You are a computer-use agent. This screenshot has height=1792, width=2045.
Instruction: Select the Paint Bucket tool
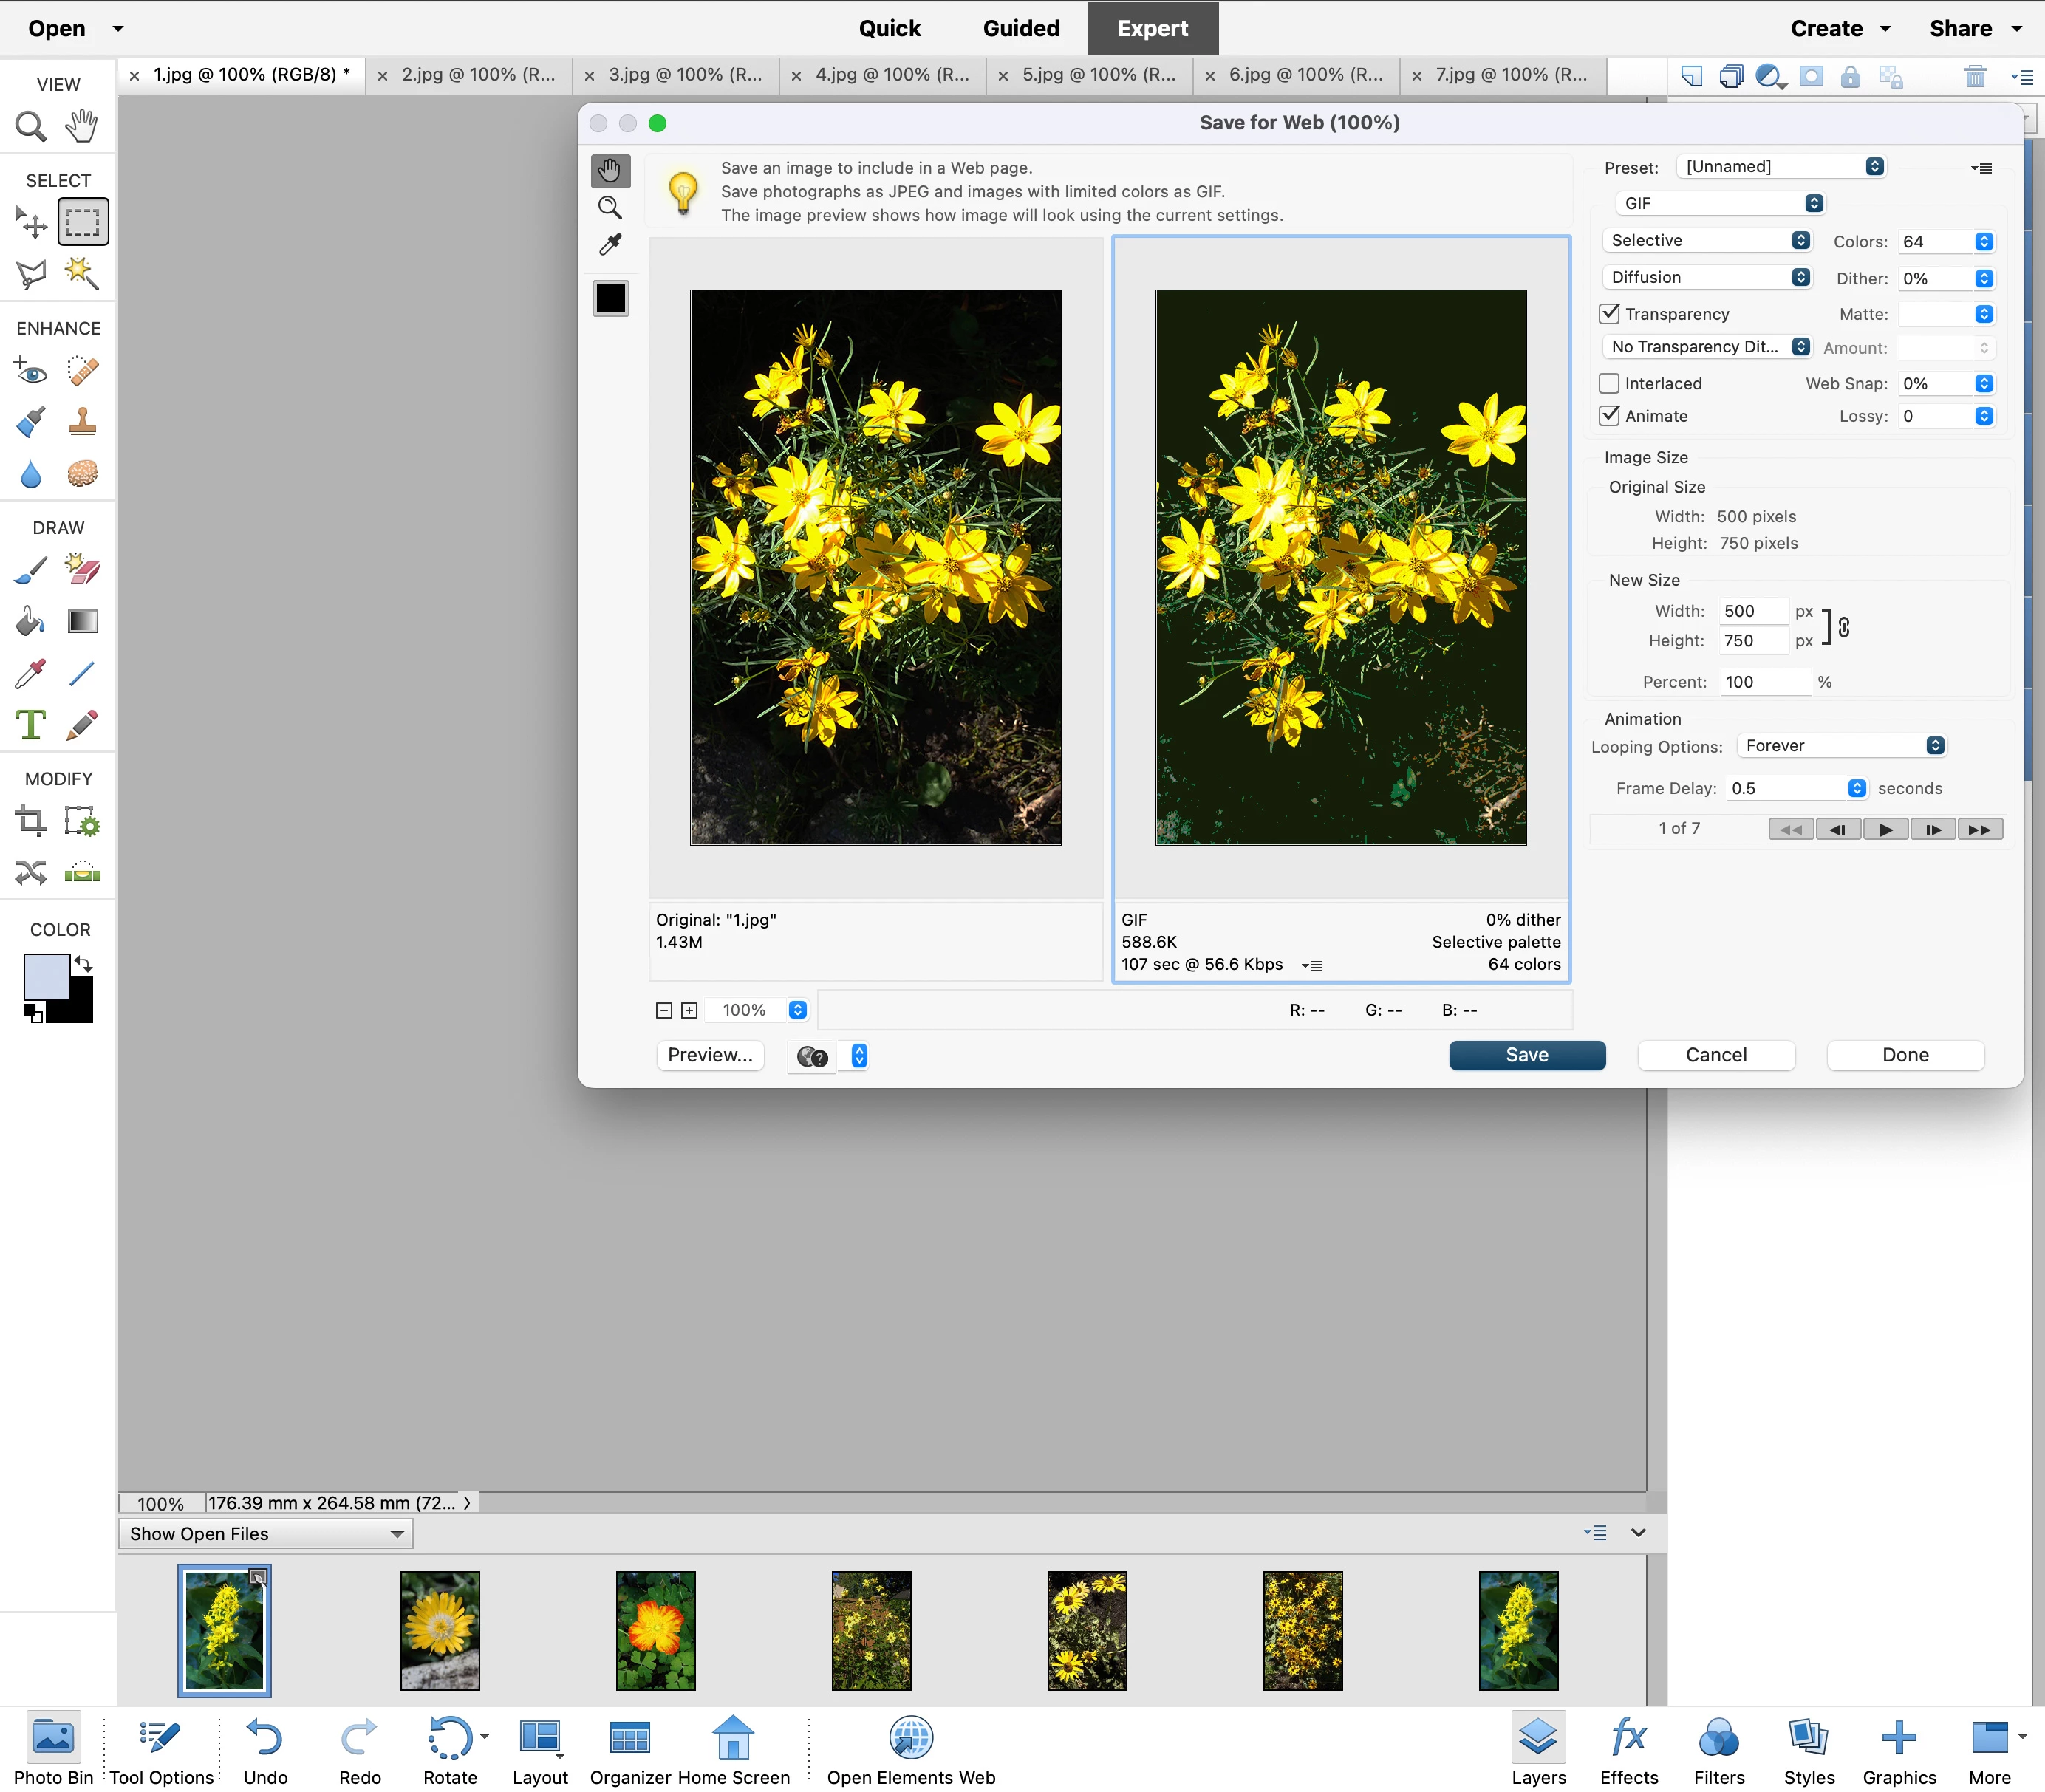(31, 621)
